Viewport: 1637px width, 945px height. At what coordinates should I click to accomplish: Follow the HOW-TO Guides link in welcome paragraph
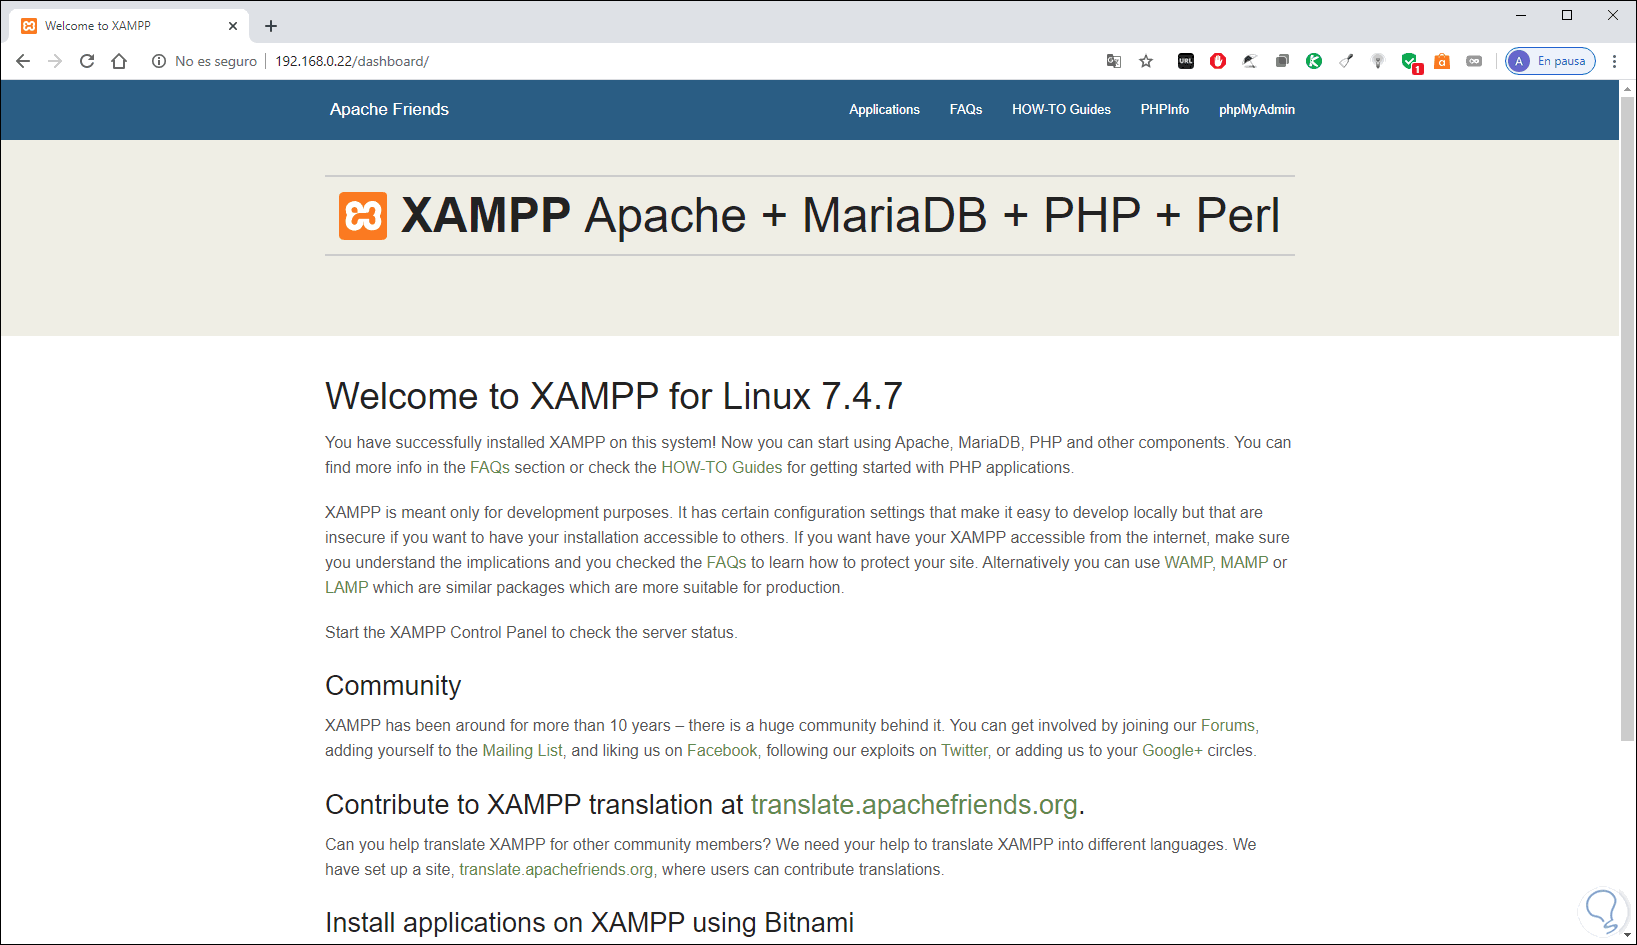722,467
